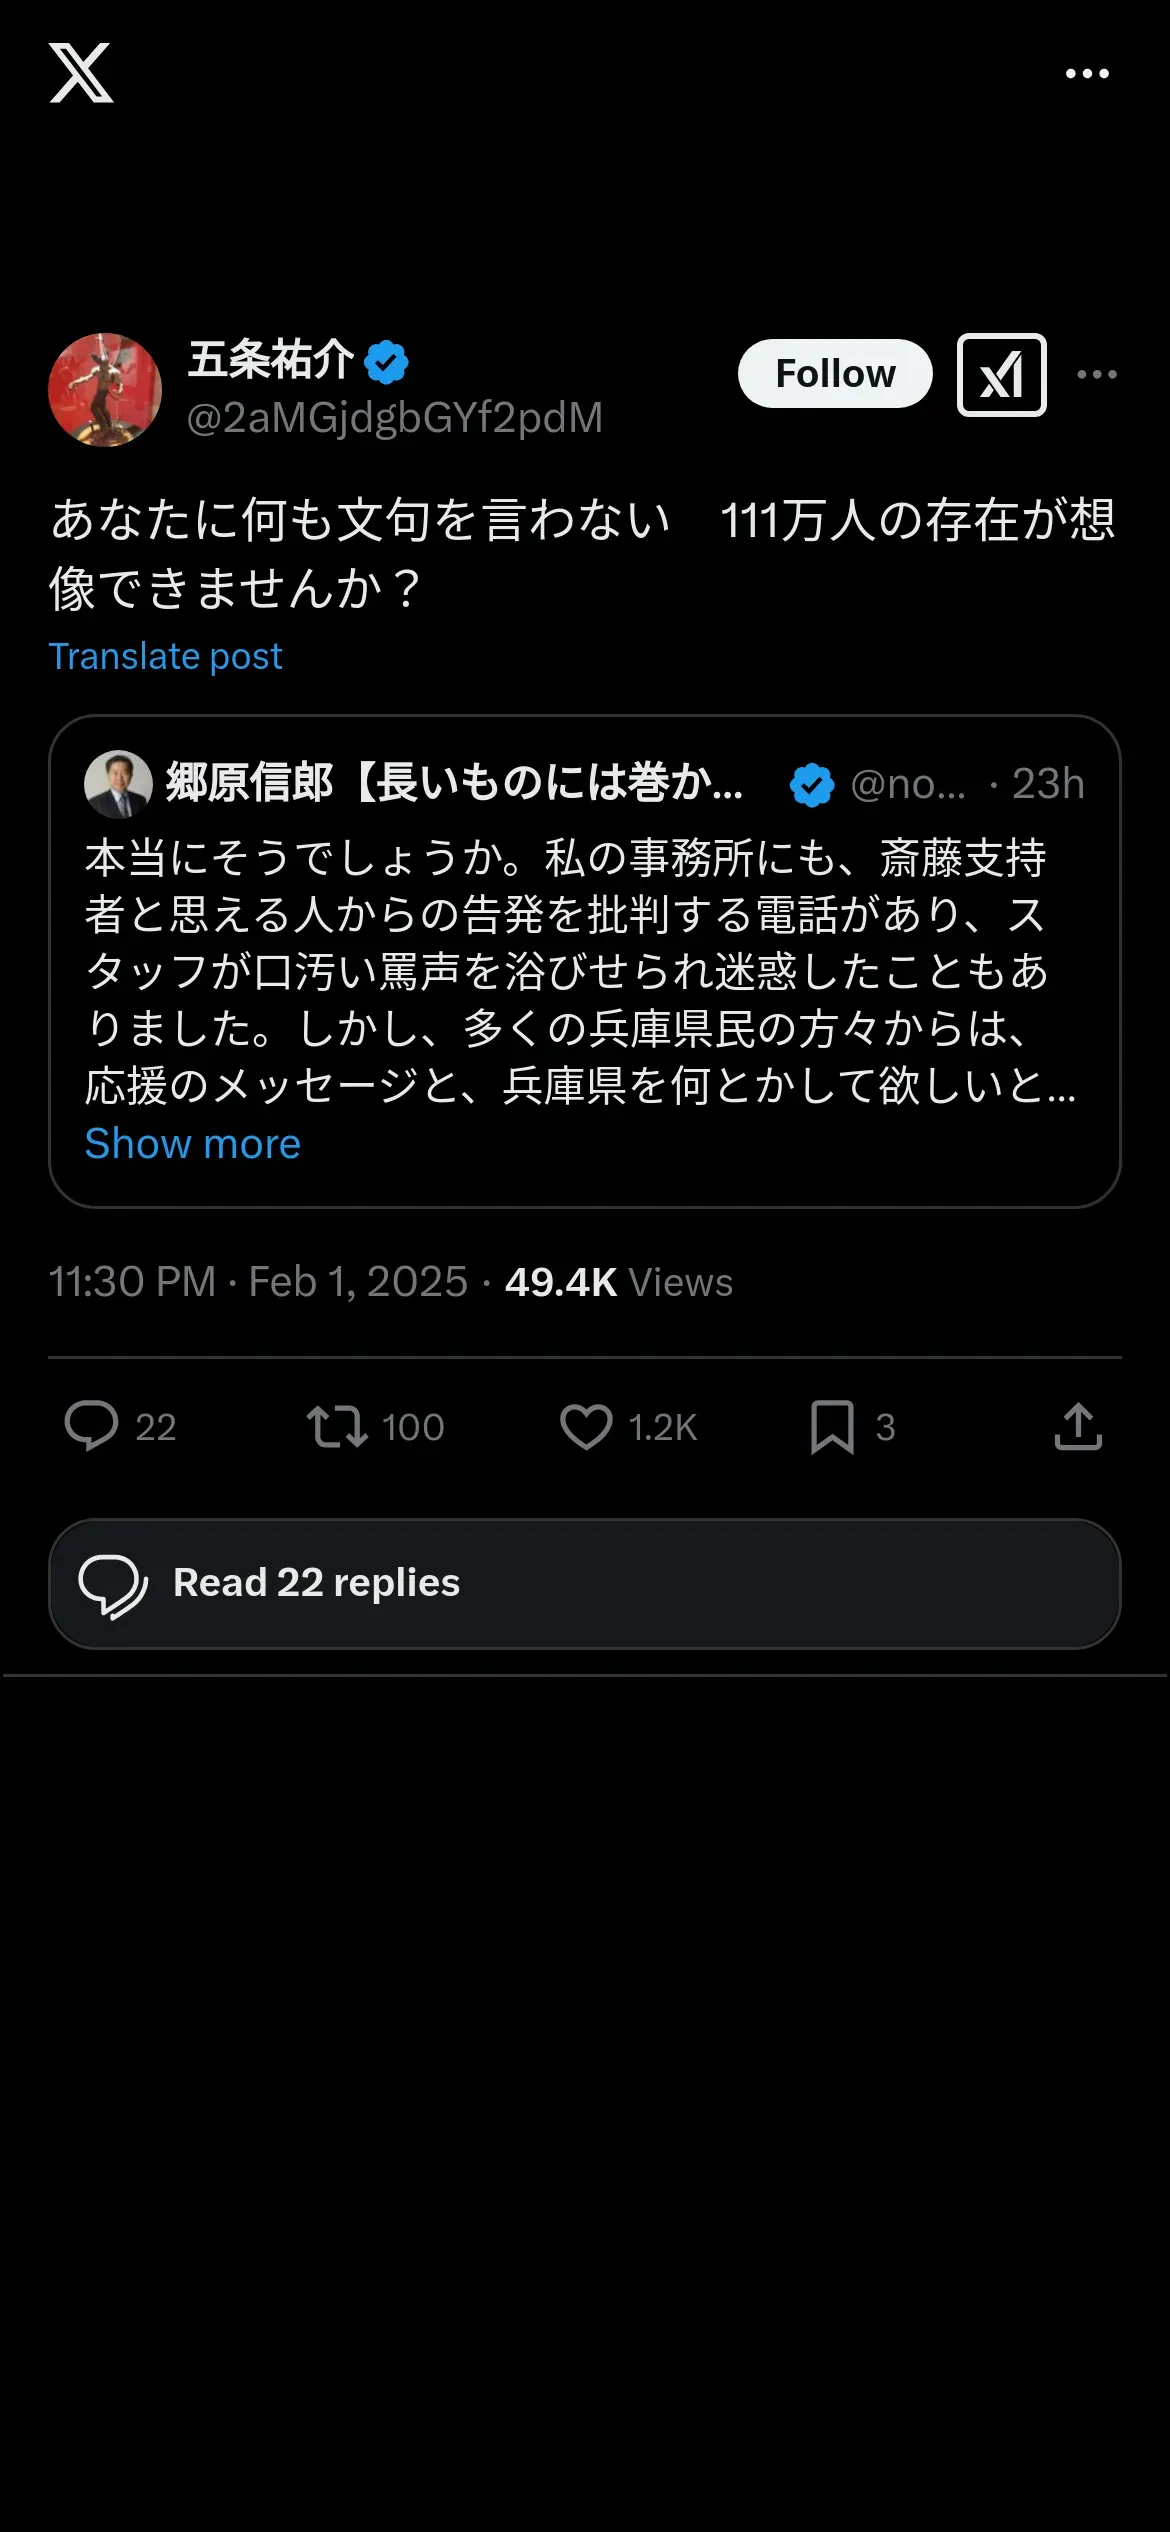1170x2532 pixels.
Task: Open Read 22 replies
Action: pyautogui.click(x=585, y=1584)
